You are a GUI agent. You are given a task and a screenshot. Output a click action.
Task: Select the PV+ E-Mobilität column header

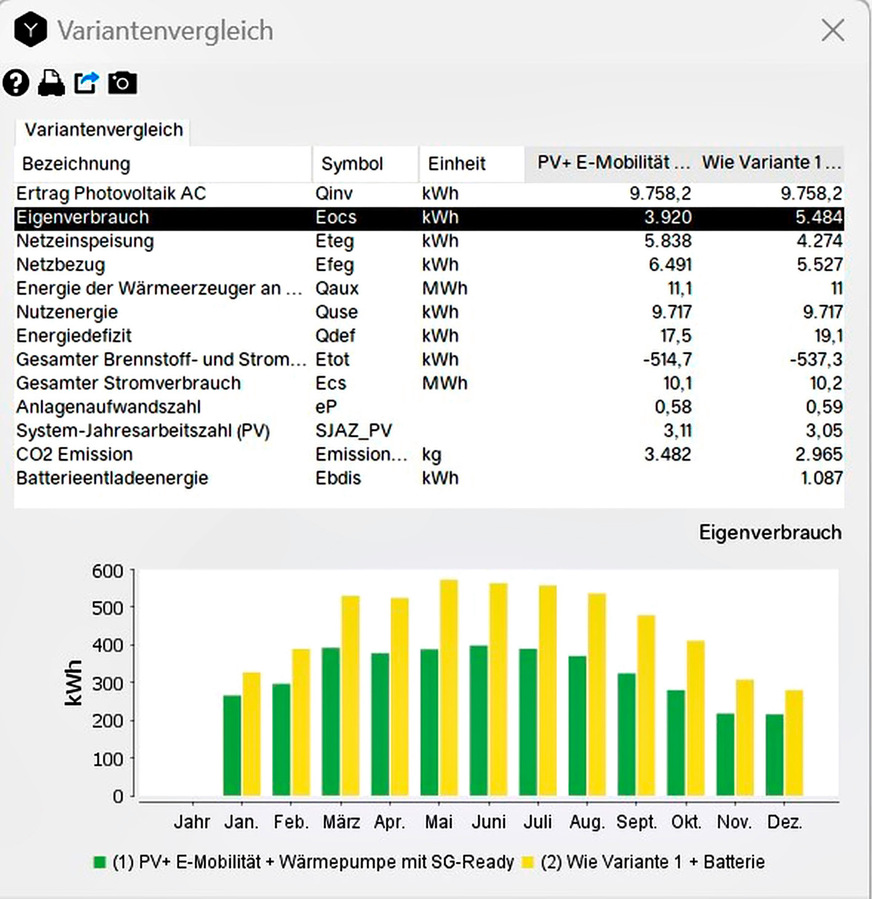pos(613,163)
